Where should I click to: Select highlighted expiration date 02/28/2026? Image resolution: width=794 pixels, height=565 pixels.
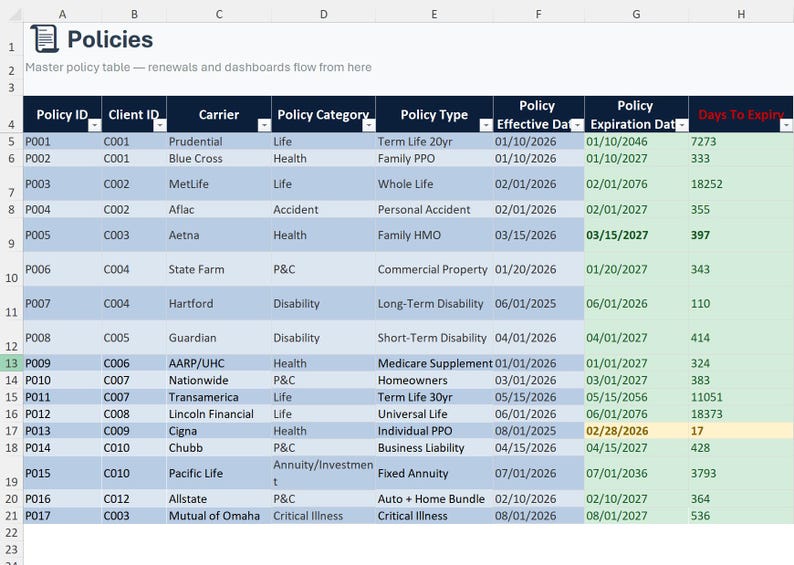[x=636, y=431]
